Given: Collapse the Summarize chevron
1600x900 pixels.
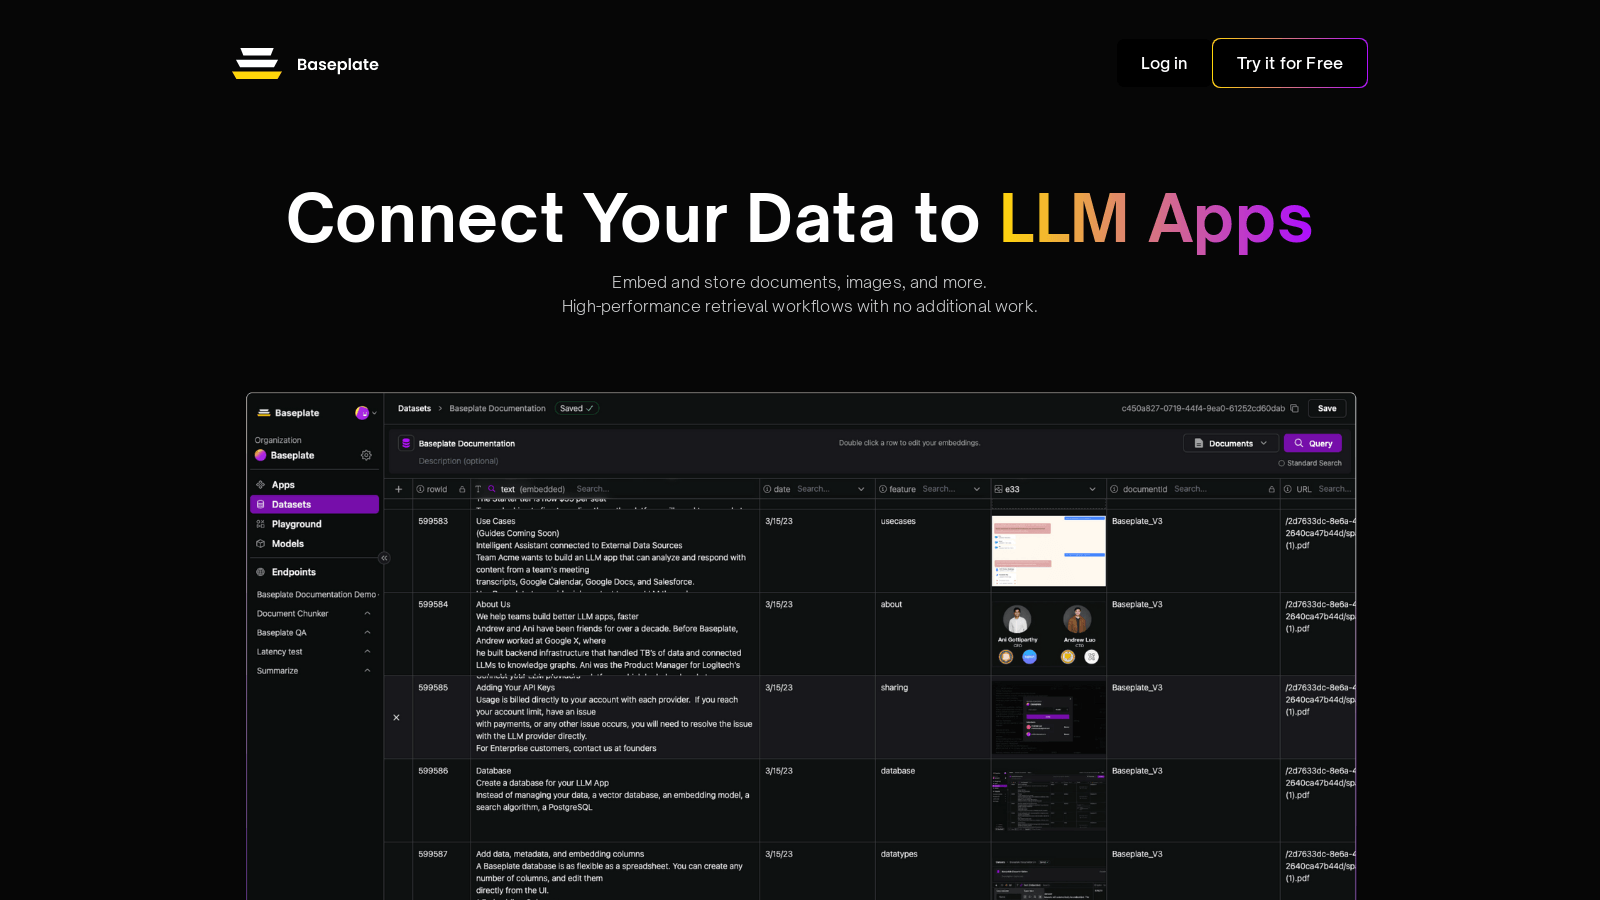Looking at the screenshot, I should pyautogui.click(x=367, y=670).
